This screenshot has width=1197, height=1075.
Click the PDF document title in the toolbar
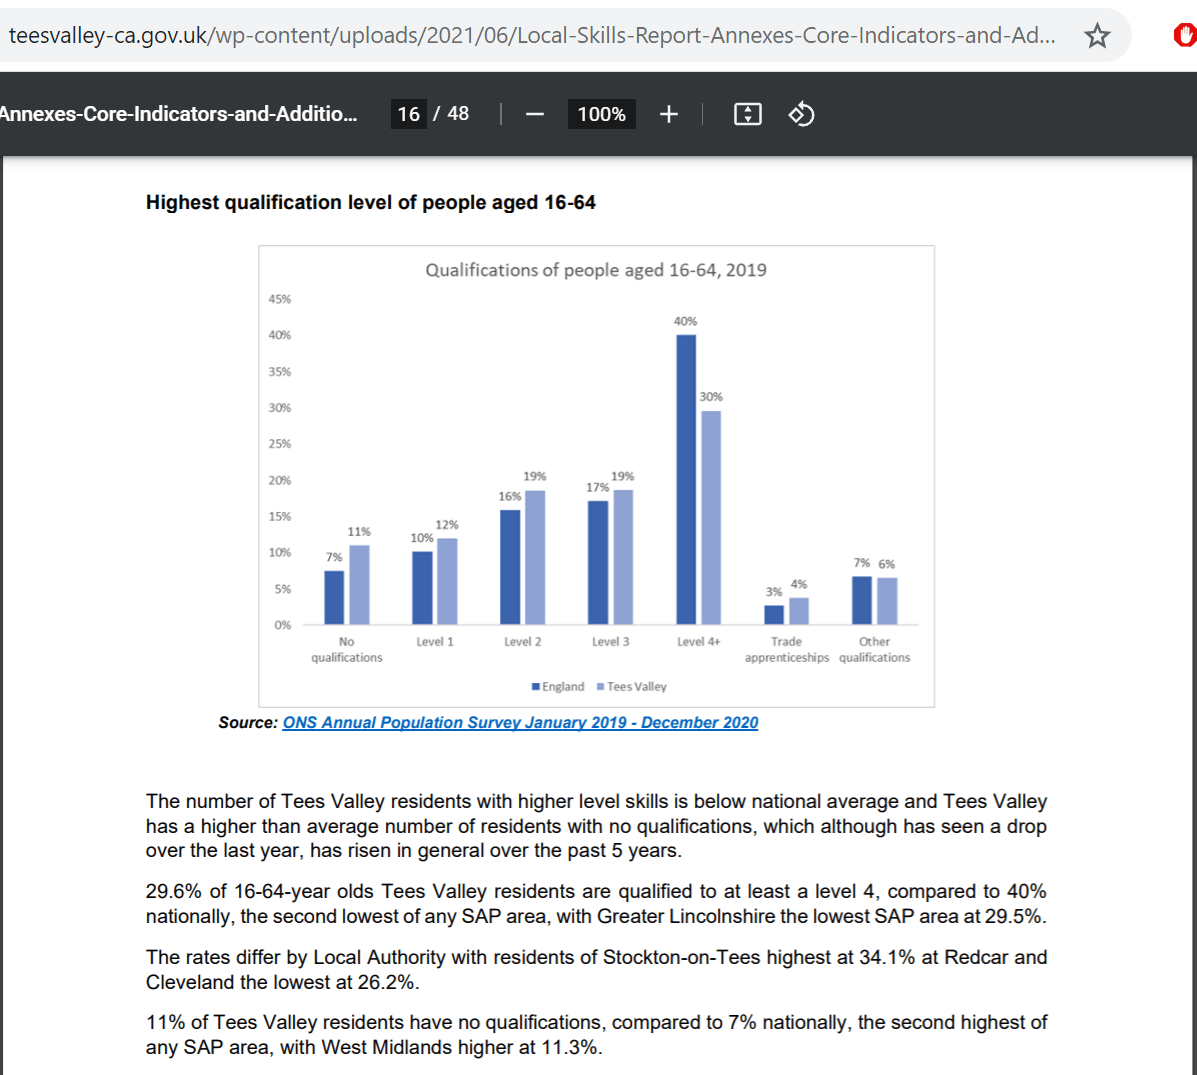pyautogui.click(x=178, y=114)
